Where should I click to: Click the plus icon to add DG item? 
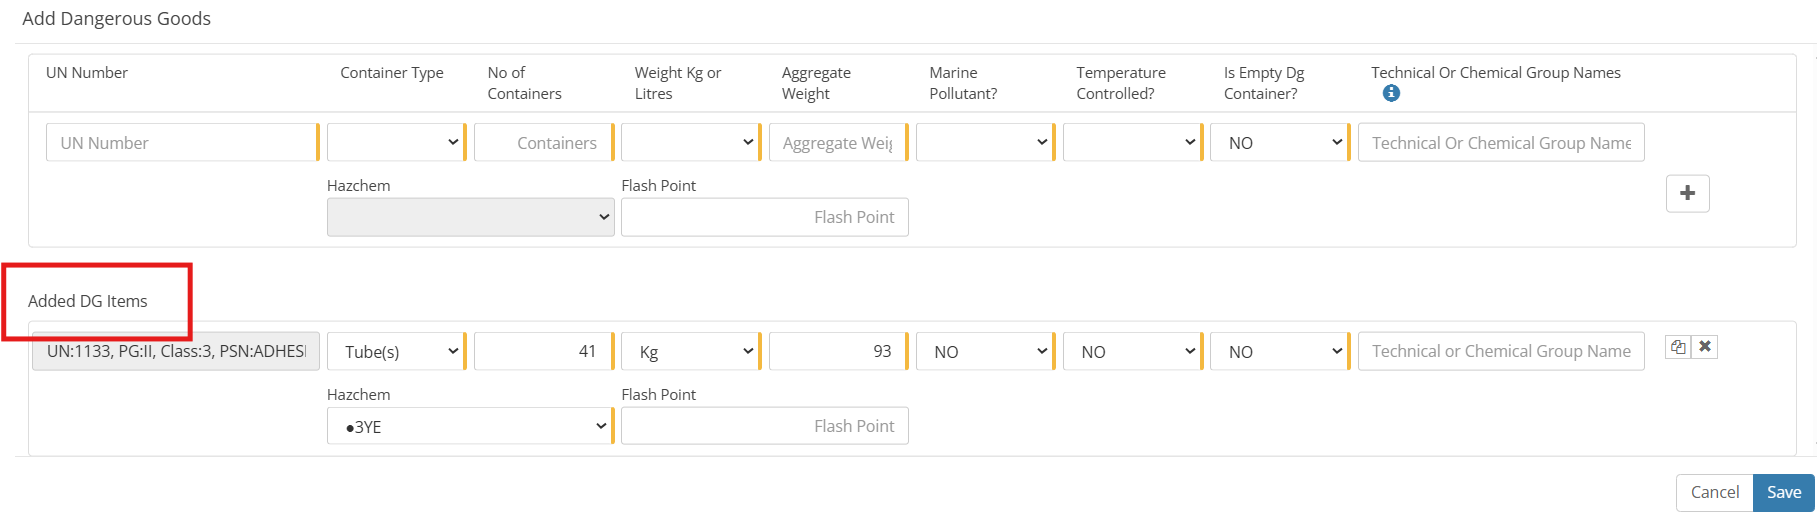point(1687,193)
